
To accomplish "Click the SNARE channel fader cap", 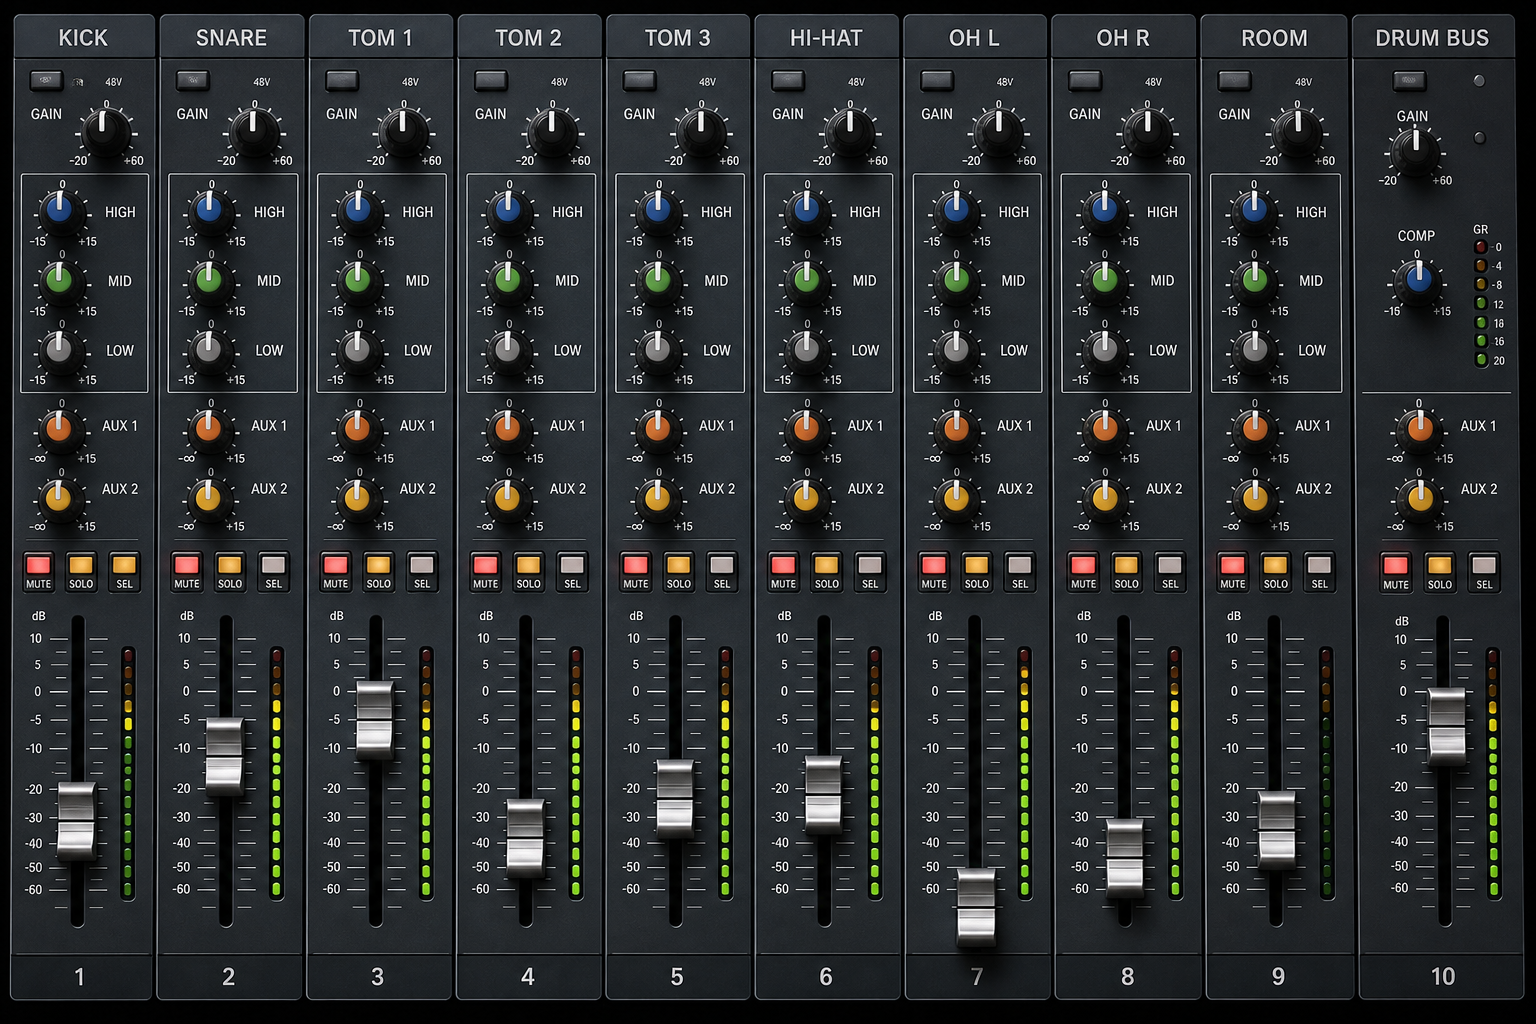I will [x=224, y=757].
